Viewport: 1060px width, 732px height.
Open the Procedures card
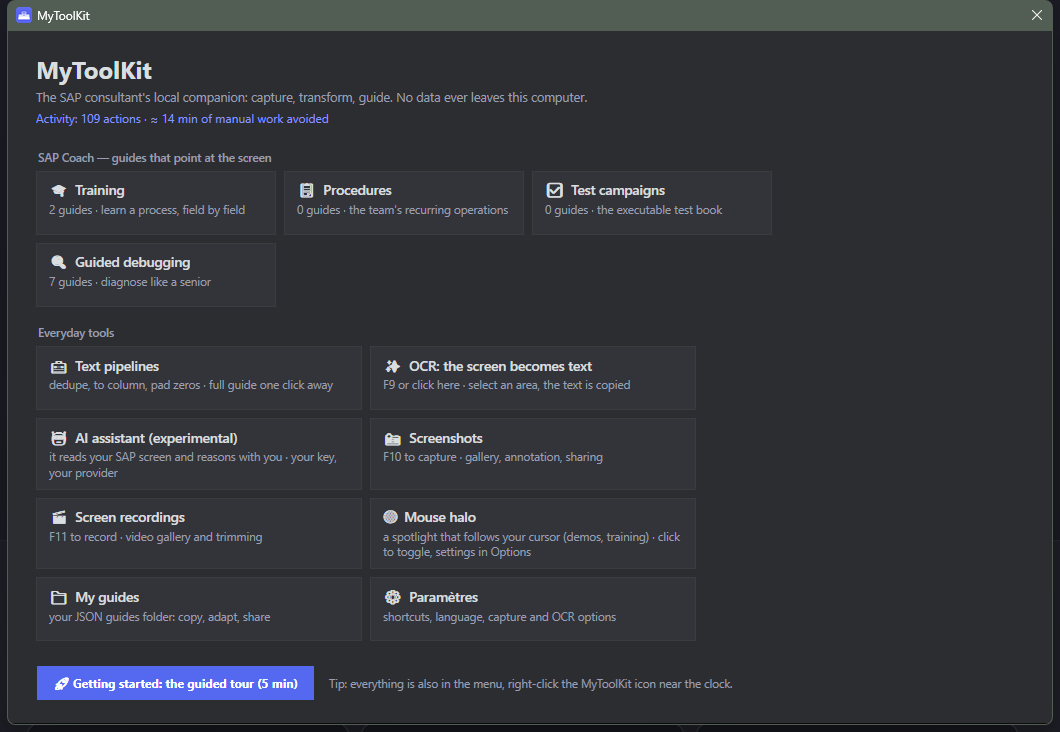click(x=404, y=203)
